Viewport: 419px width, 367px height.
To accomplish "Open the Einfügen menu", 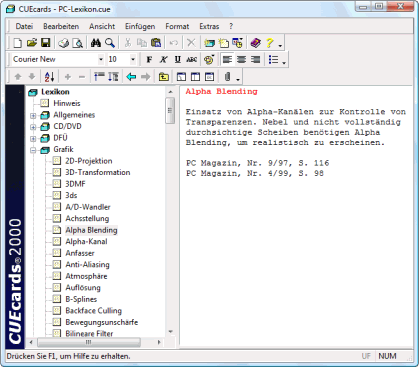I will tap(140, 26).
